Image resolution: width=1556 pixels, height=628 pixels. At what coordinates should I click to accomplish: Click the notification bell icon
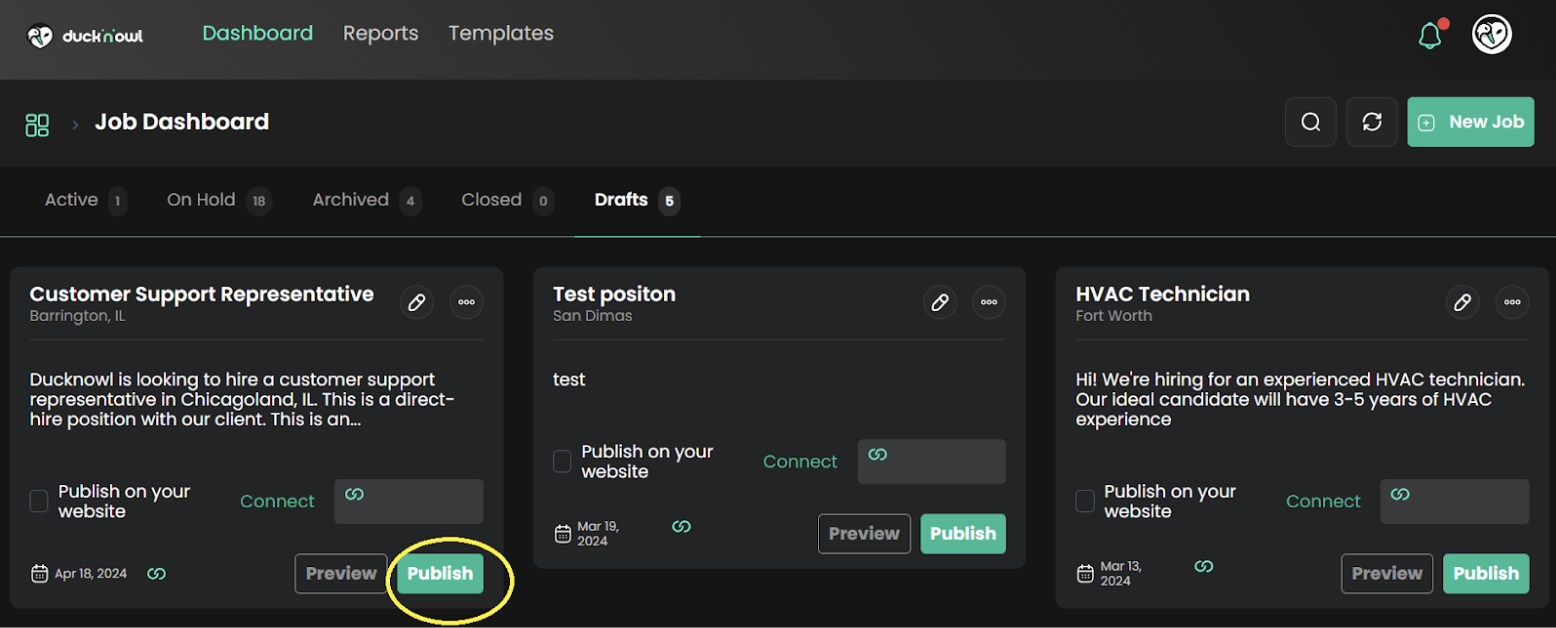[x=1430, y=36]
